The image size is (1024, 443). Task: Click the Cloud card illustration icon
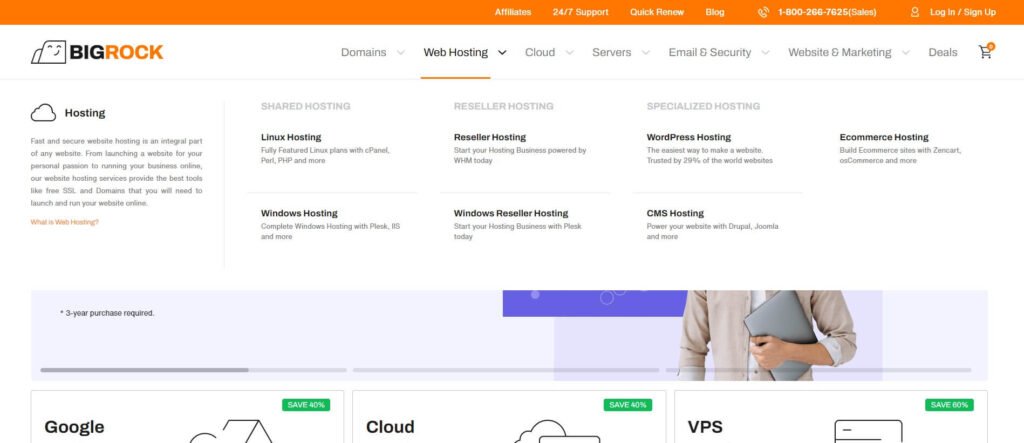pos(556,431)
